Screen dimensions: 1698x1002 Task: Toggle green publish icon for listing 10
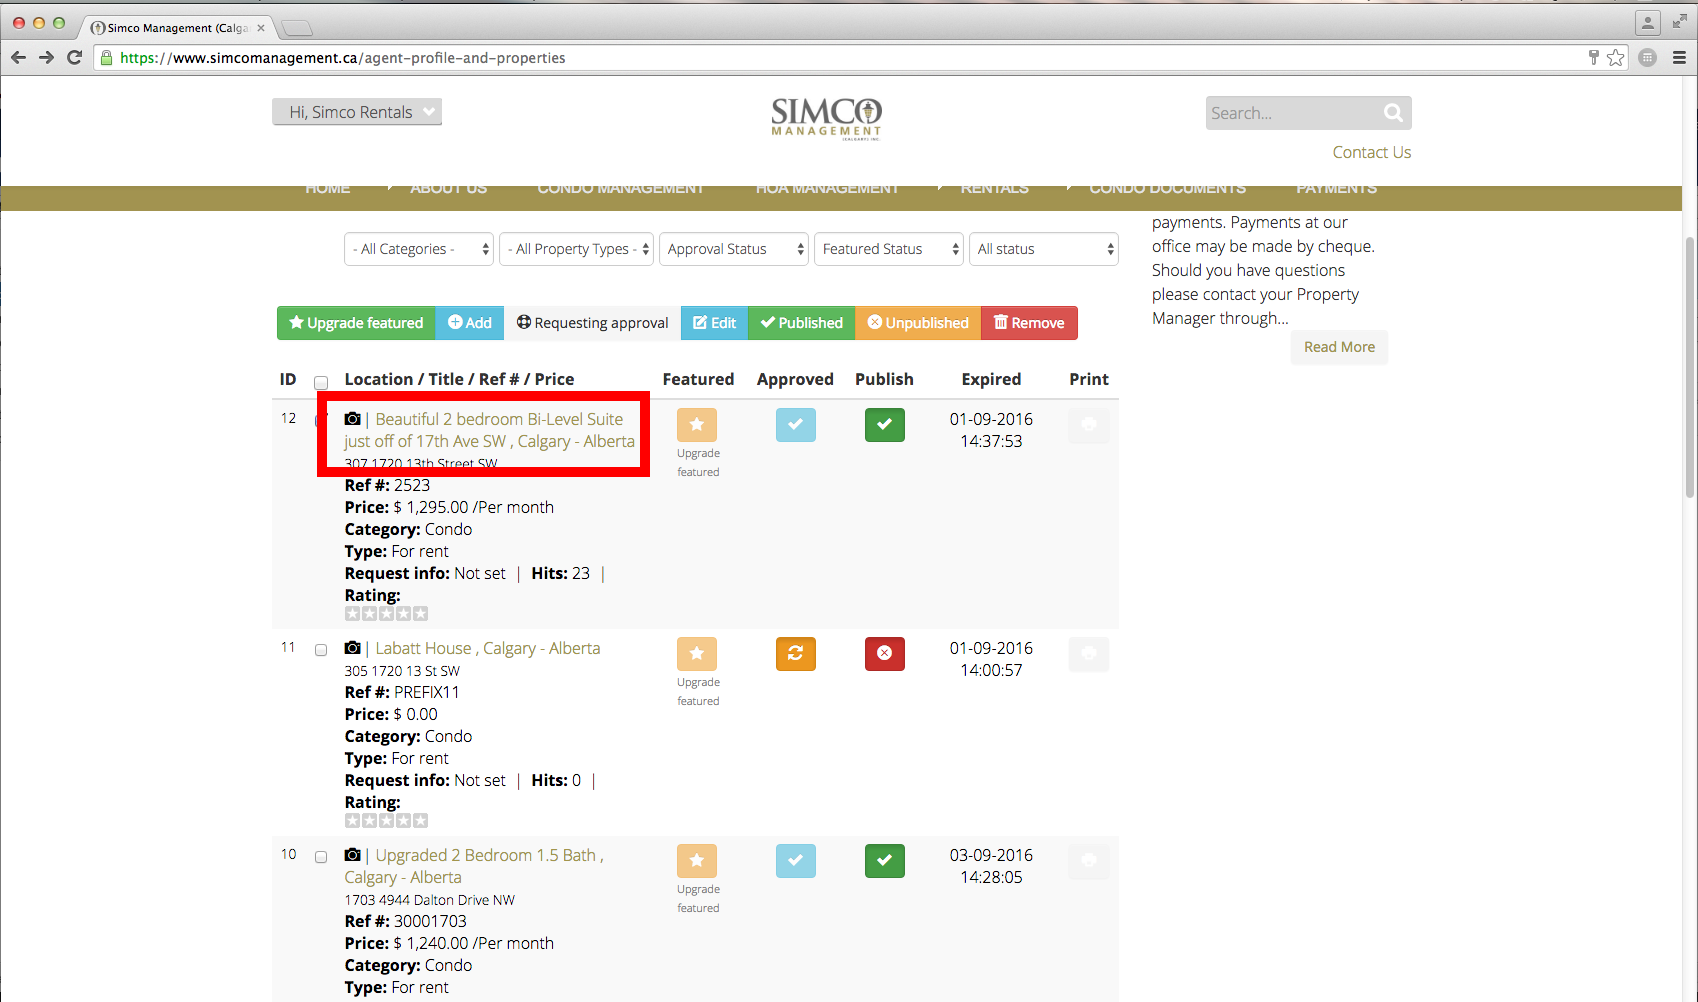885,861
